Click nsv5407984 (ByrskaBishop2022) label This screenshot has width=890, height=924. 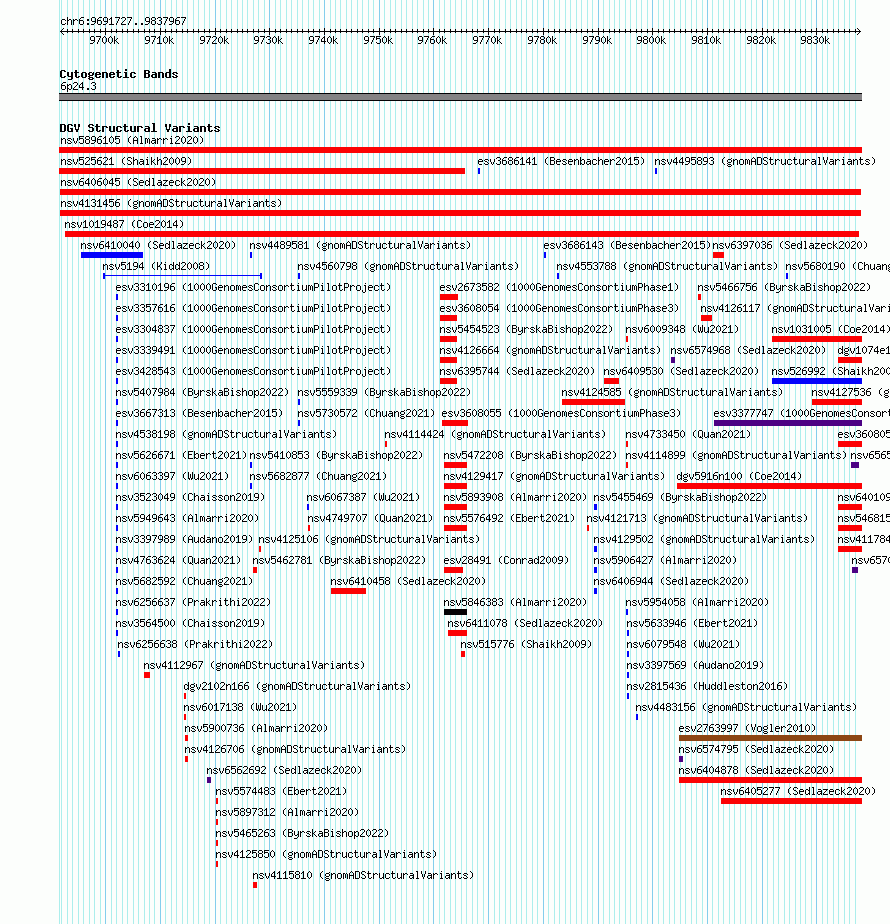[x=203, y=392]
